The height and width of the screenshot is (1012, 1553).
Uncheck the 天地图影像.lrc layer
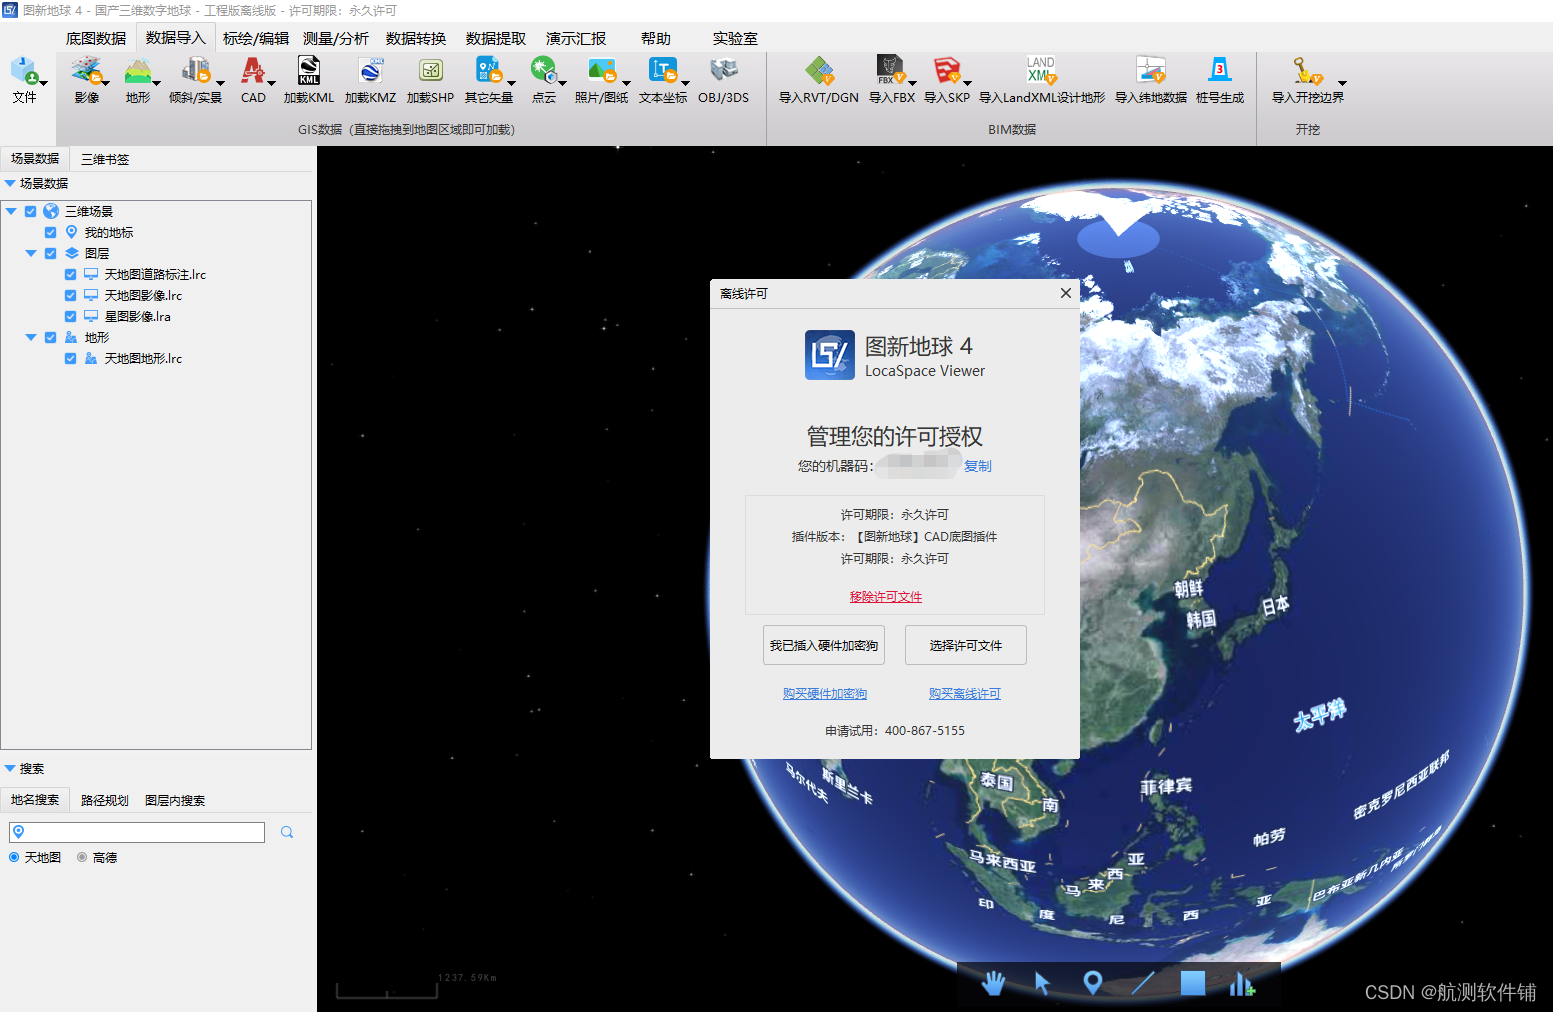click(x=70, y=295)
